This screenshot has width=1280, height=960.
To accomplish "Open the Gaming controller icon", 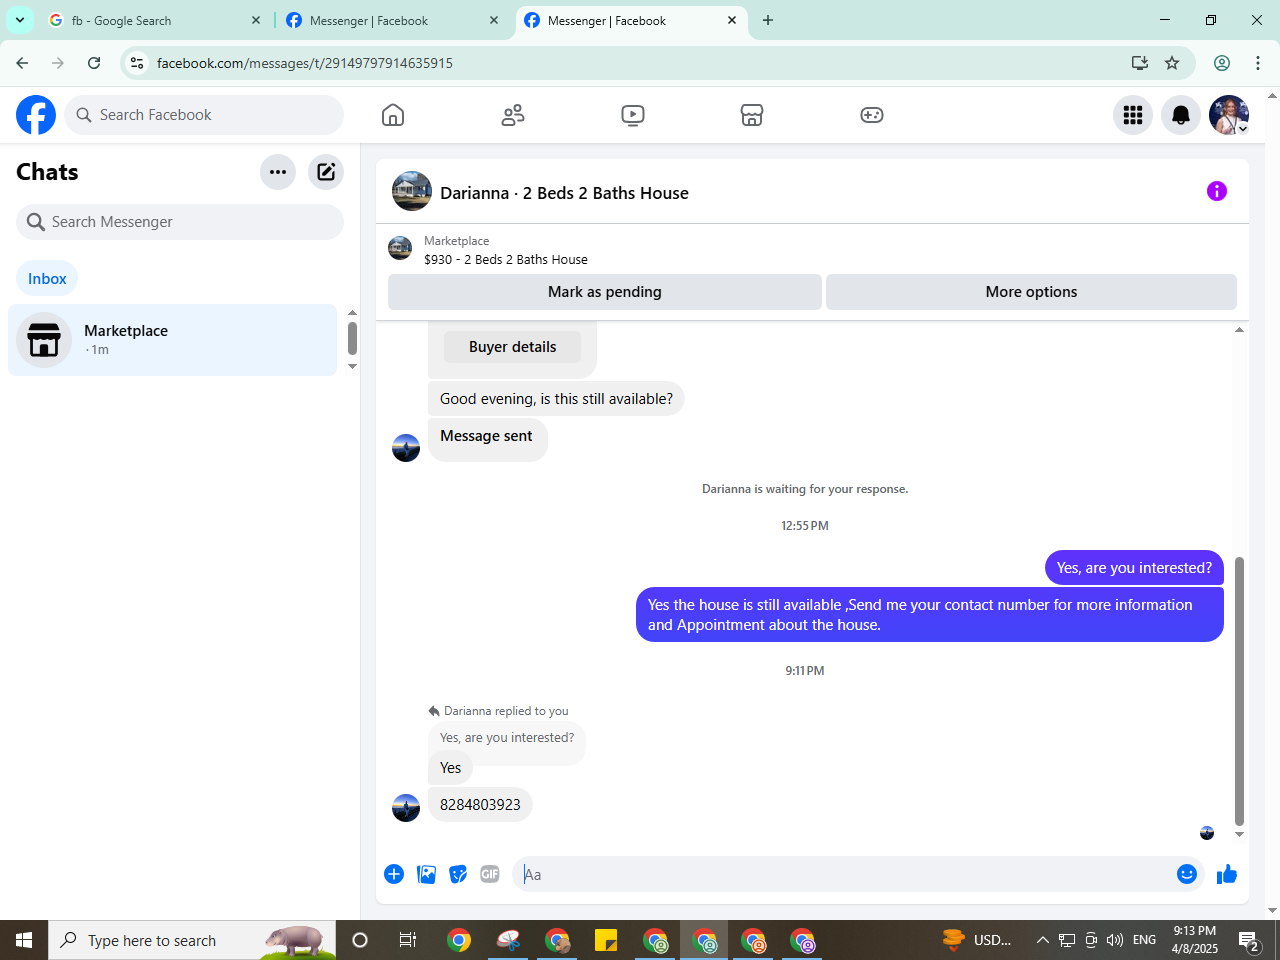I will pyautogui.click(x=872, y=115).
